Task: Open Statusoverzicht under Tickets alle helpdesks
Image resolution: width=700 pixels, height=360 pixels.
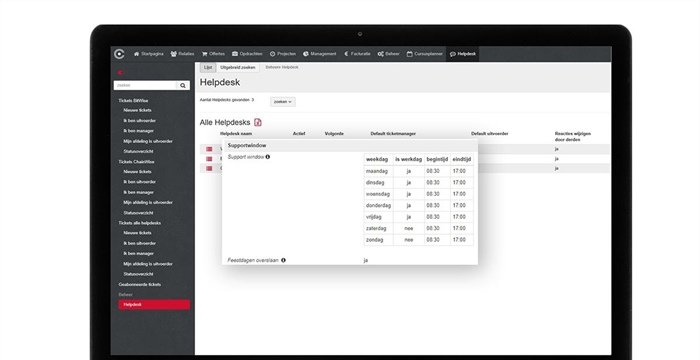Action: click(138, 274)
